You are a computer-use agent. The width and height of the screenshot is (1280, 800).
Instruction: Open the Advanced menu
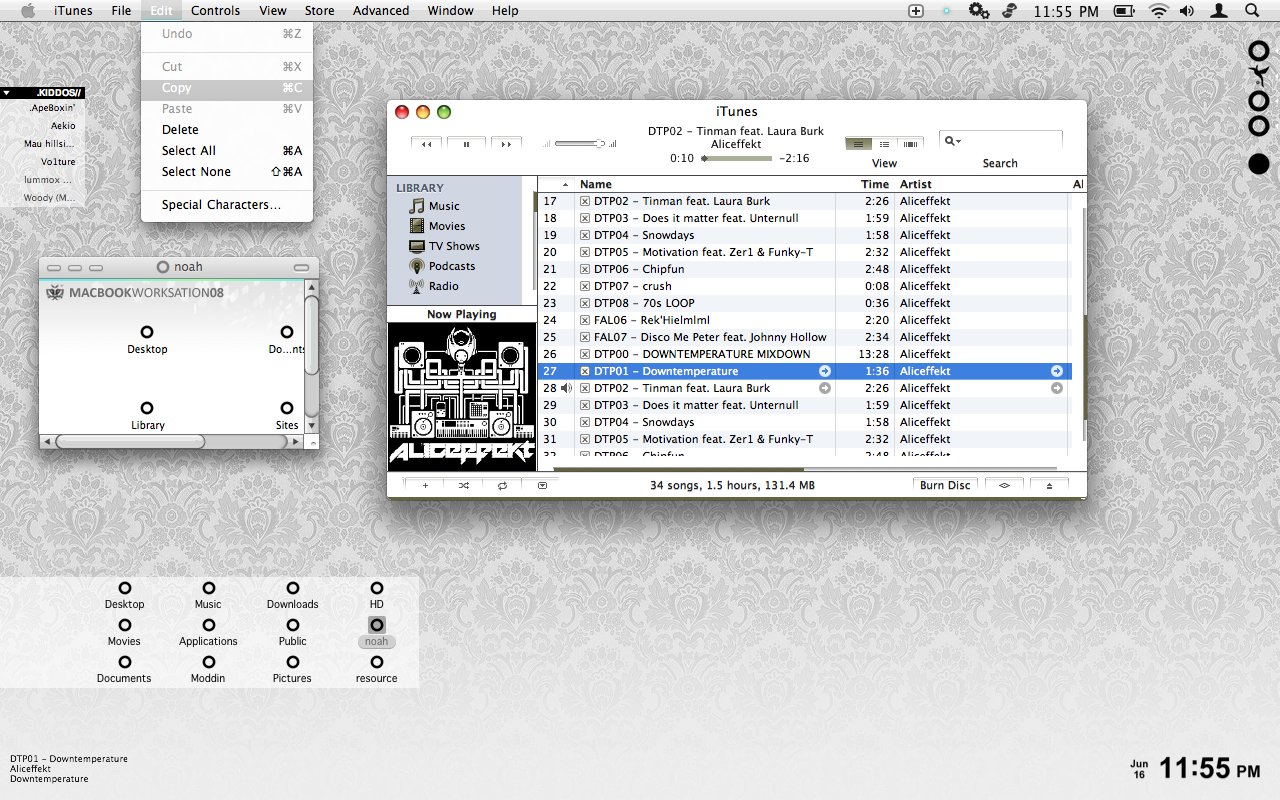click(x=381, y=11)
